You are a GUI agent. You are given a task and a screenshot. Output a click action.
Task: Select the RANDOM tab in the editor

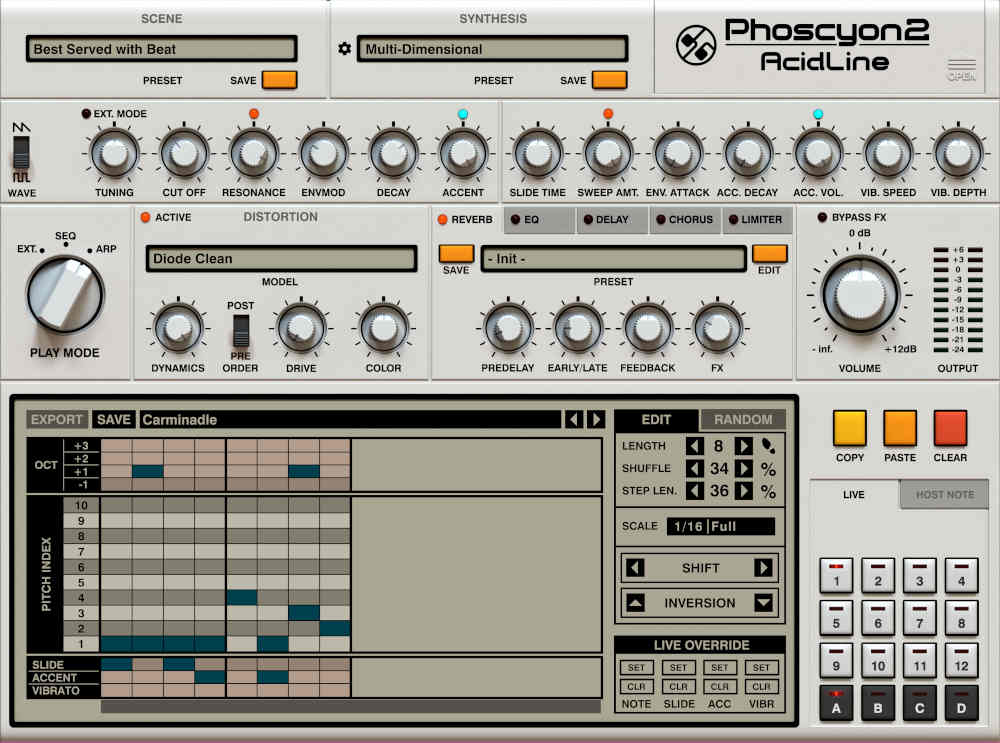(744, 419)
